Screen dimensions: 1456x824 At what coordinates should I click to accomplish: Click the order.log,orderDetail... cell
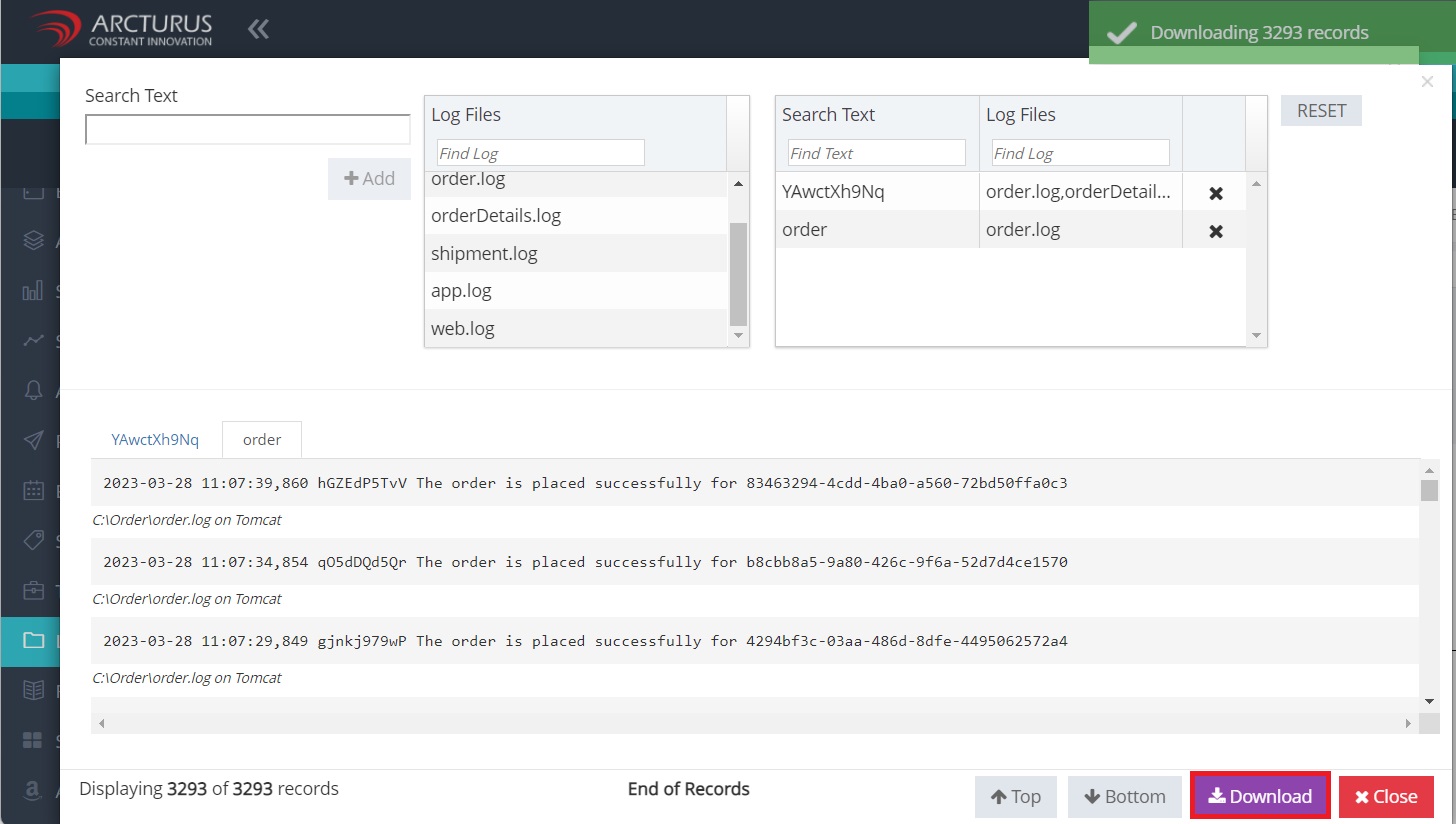point(1081,192)
